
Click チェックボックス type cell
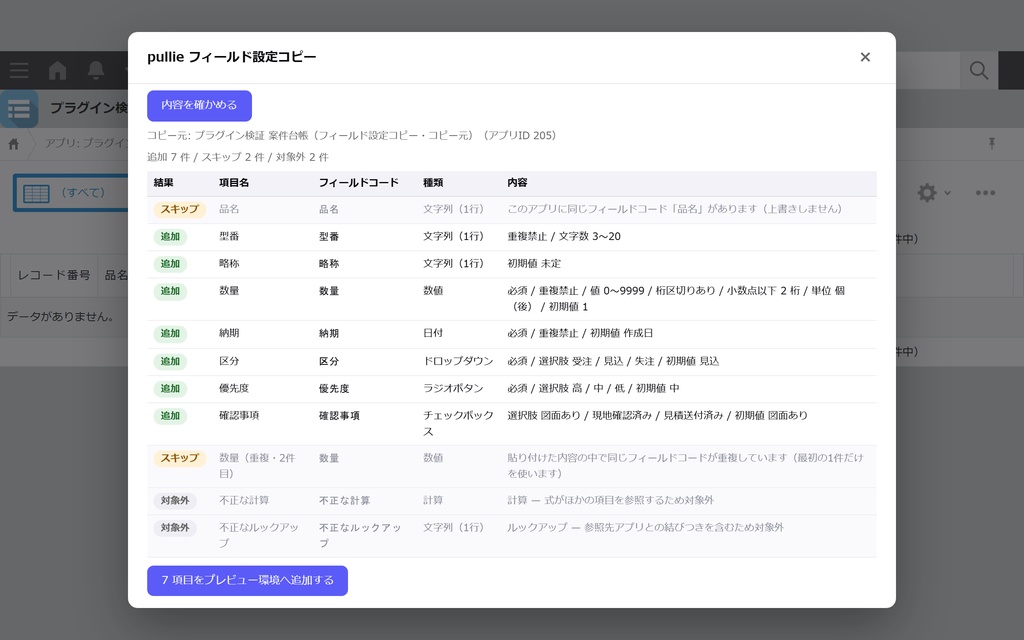pyautogui.click(x=458, y=424)
